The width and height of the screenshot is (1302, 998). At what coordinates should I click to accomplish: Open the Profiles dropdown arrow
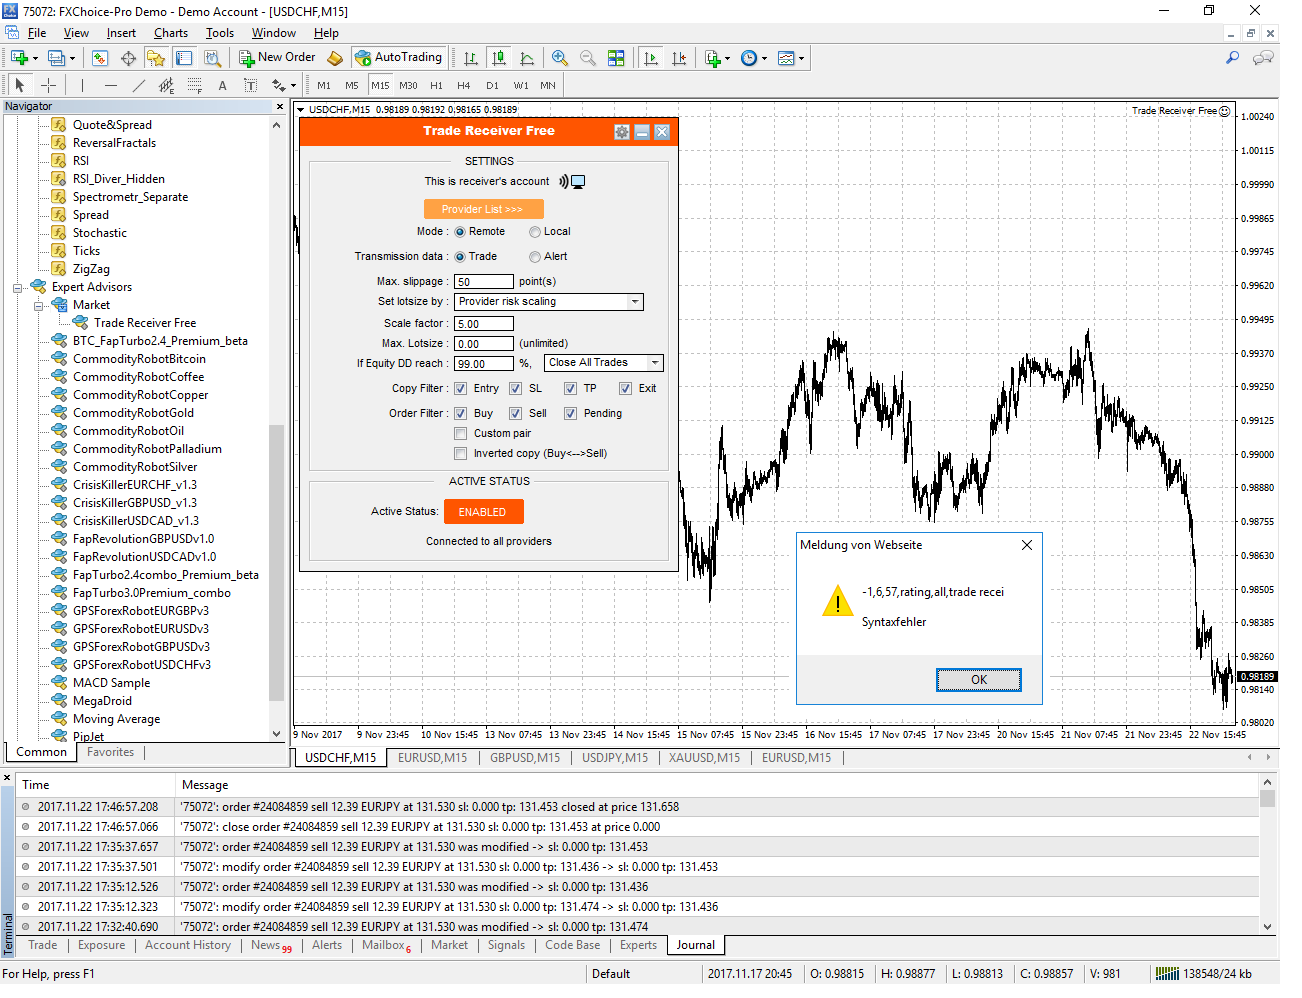[x=72, y=59]
